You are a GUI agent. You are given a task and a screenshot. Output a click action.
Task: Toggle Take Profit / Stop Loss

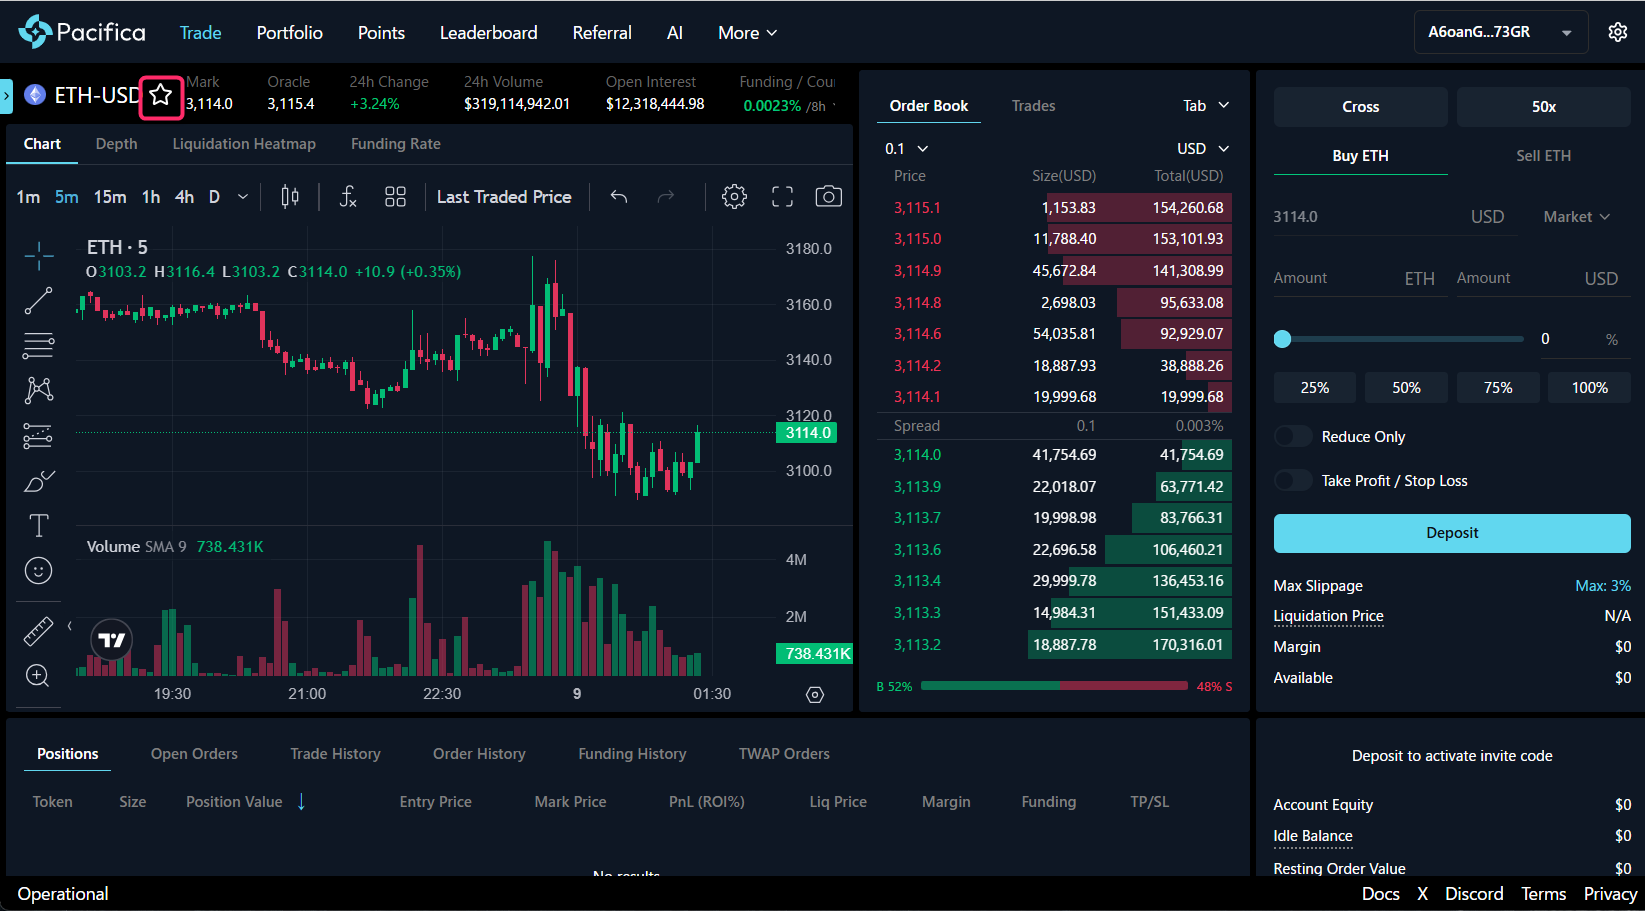coord(1293,481)
